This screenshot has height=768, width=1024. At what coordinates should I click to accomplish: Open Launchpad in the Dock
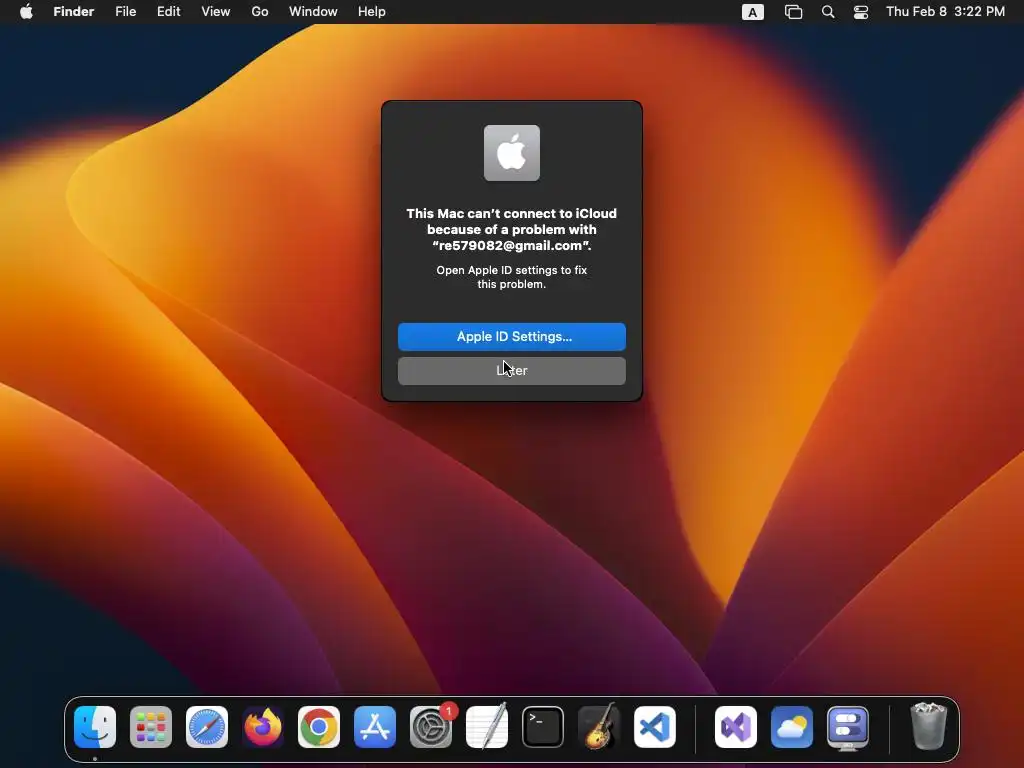151,727
